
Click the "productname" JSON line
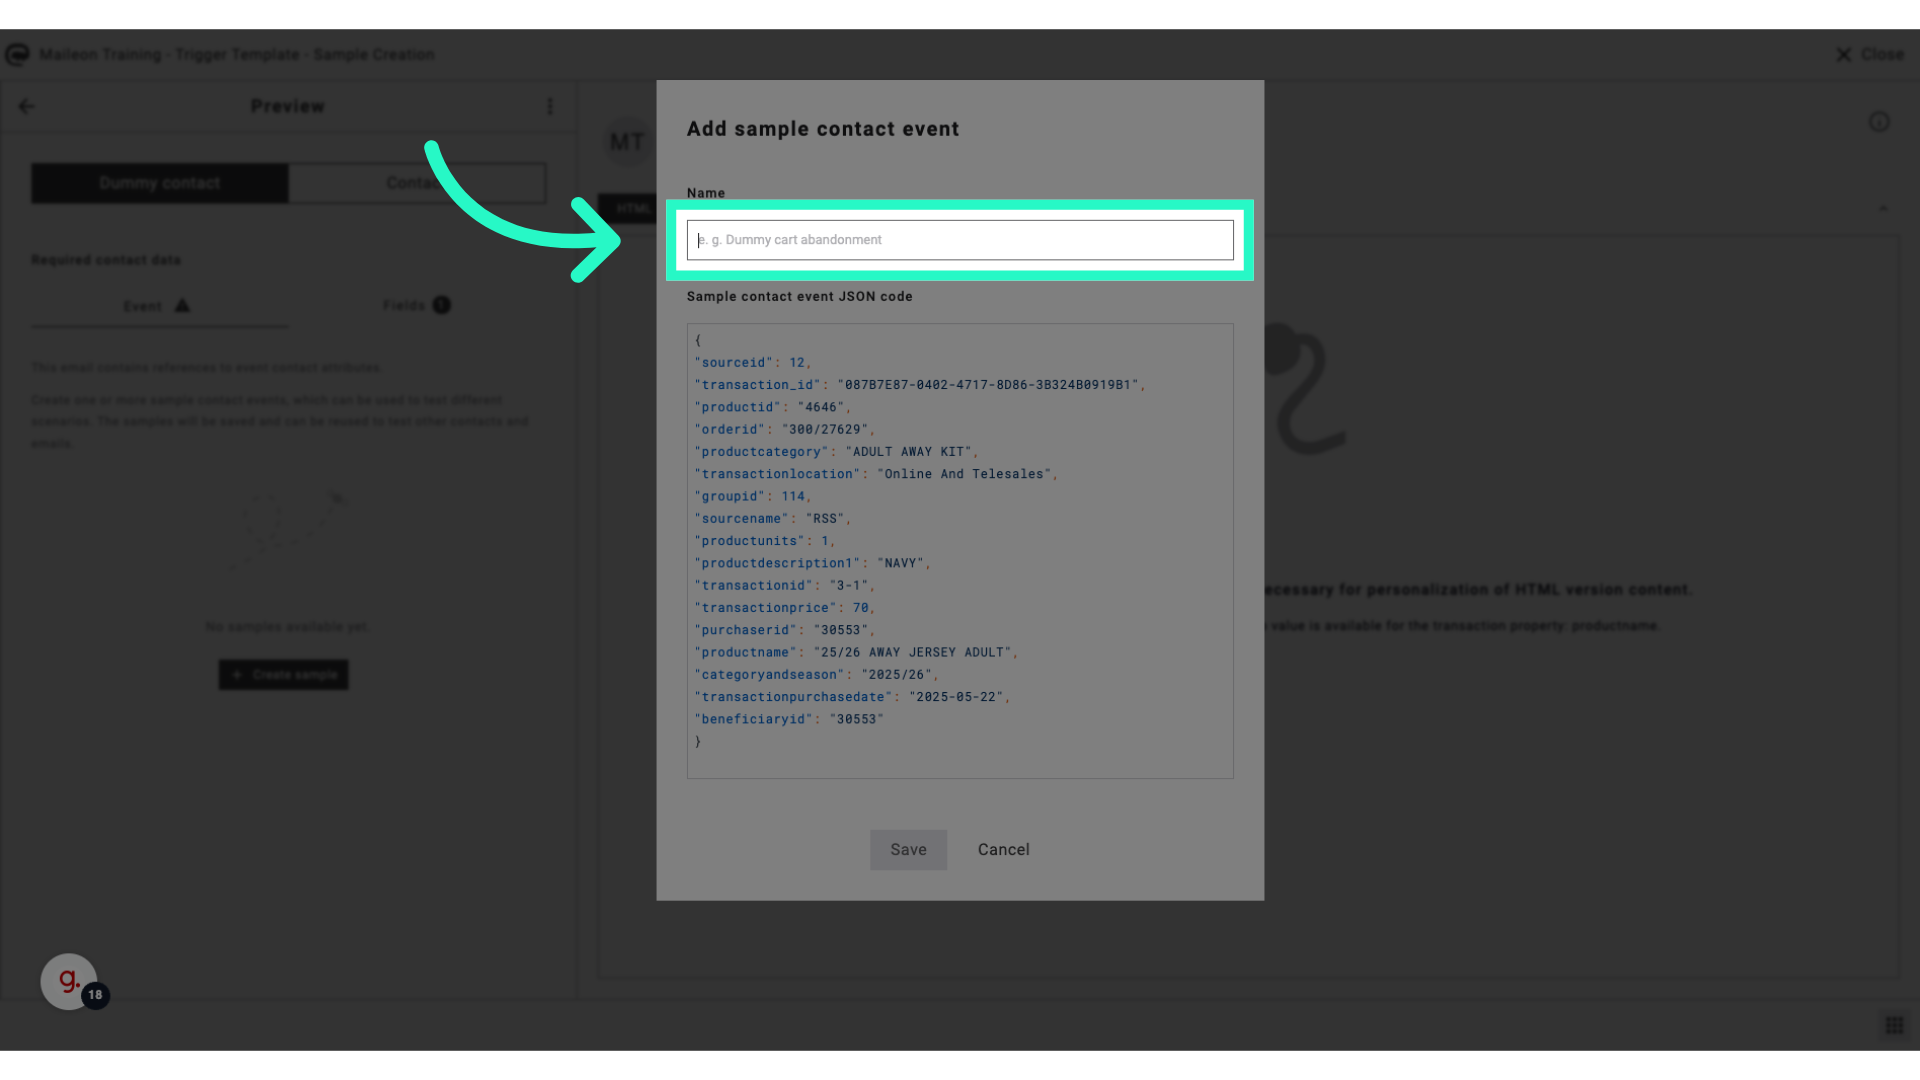(x=856, y=652)
